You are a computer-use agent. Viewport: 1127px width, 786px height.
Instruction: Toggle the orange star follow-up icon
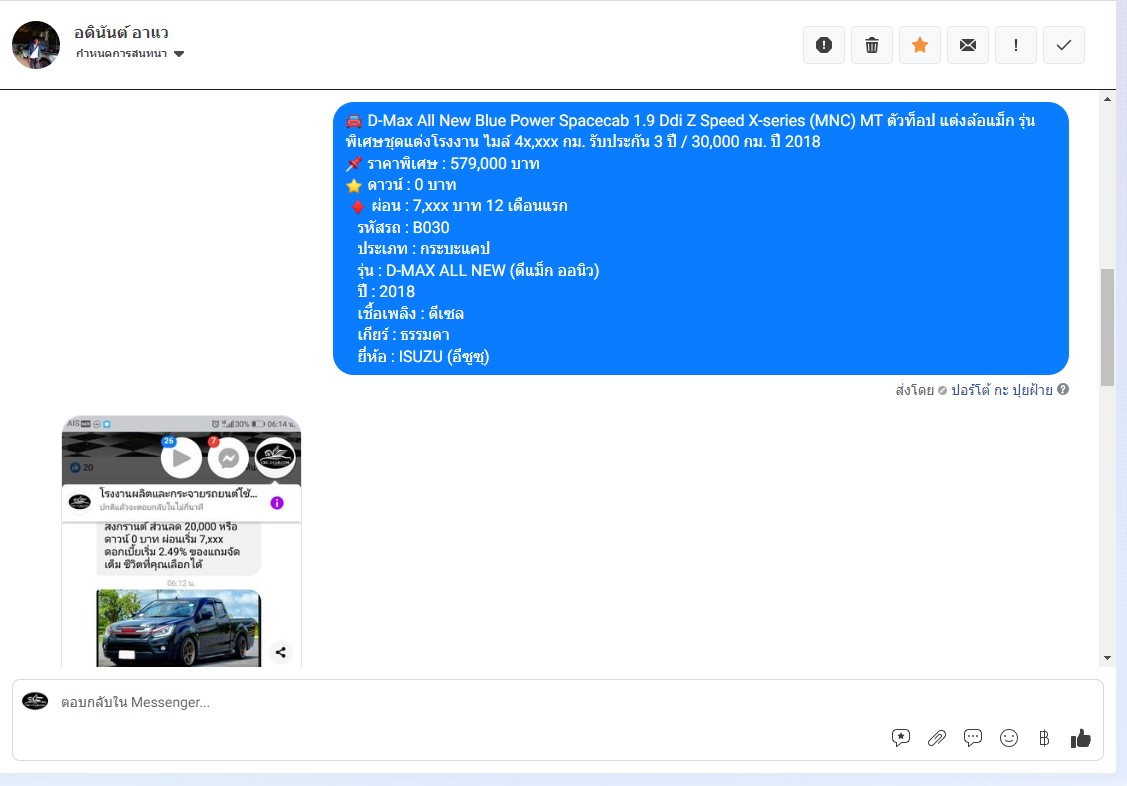[x=920, y=45]
